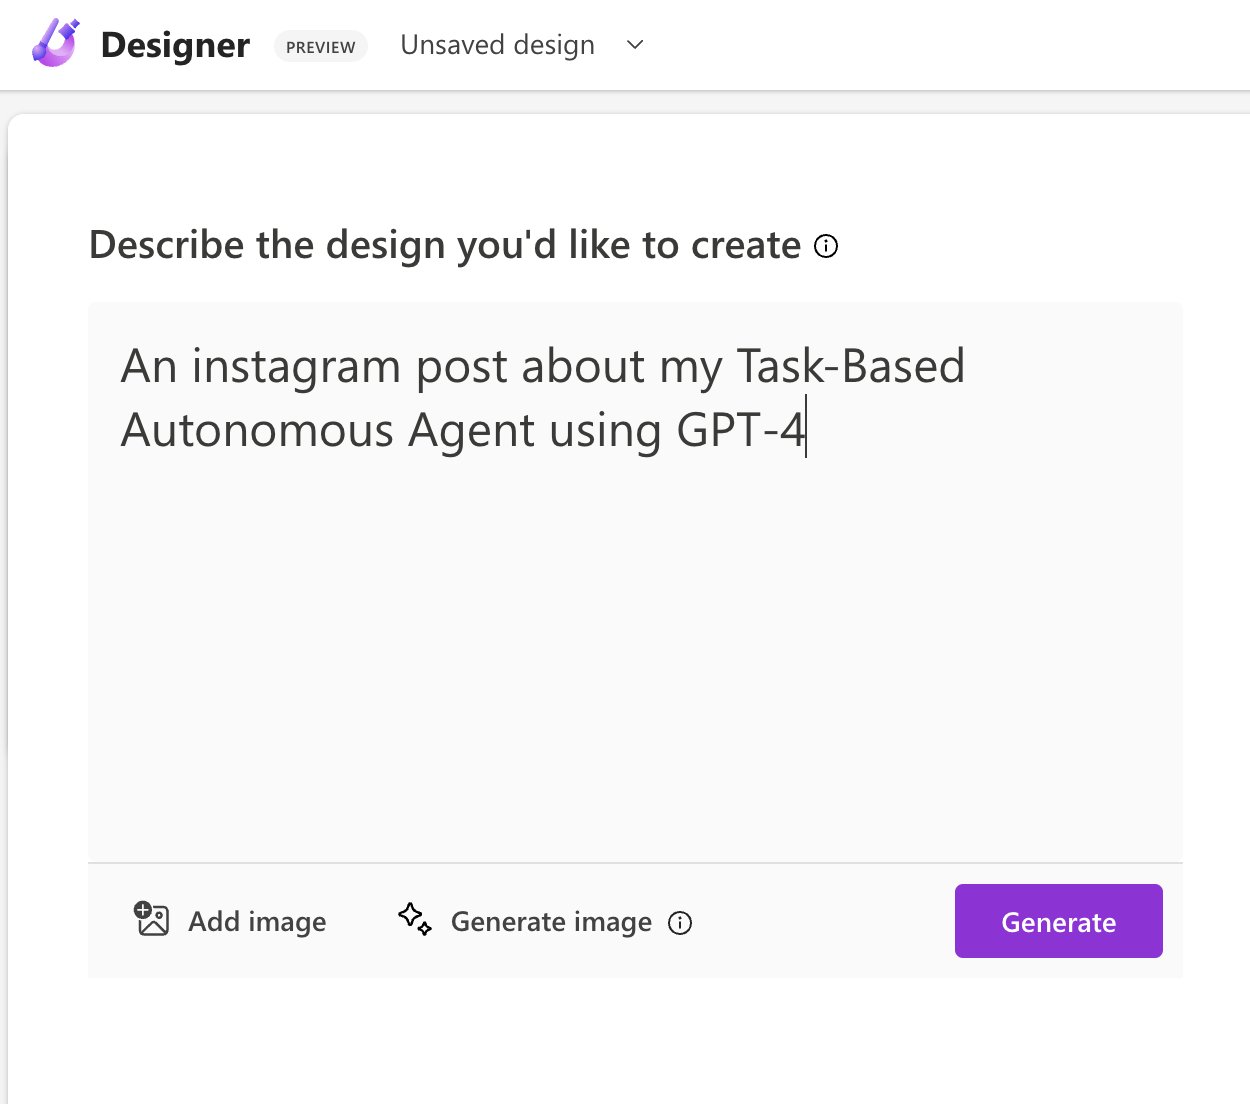Click the Generate image label

pyautogui.click(x=551, y=922)
